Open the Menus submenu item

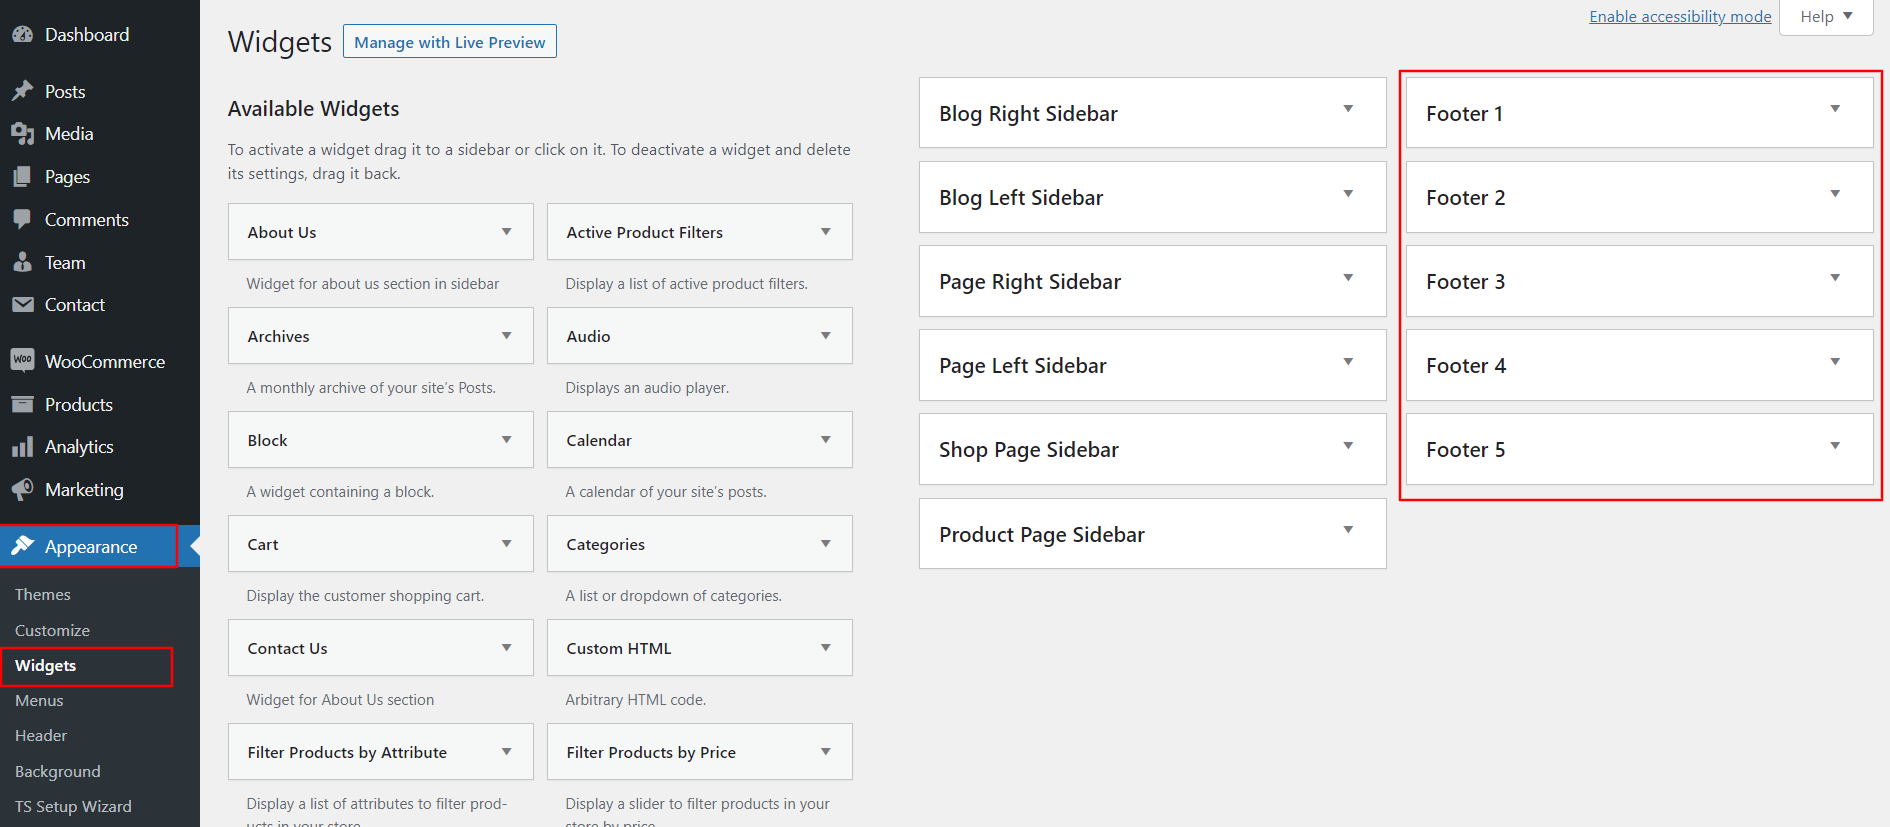tap(39, 701)
